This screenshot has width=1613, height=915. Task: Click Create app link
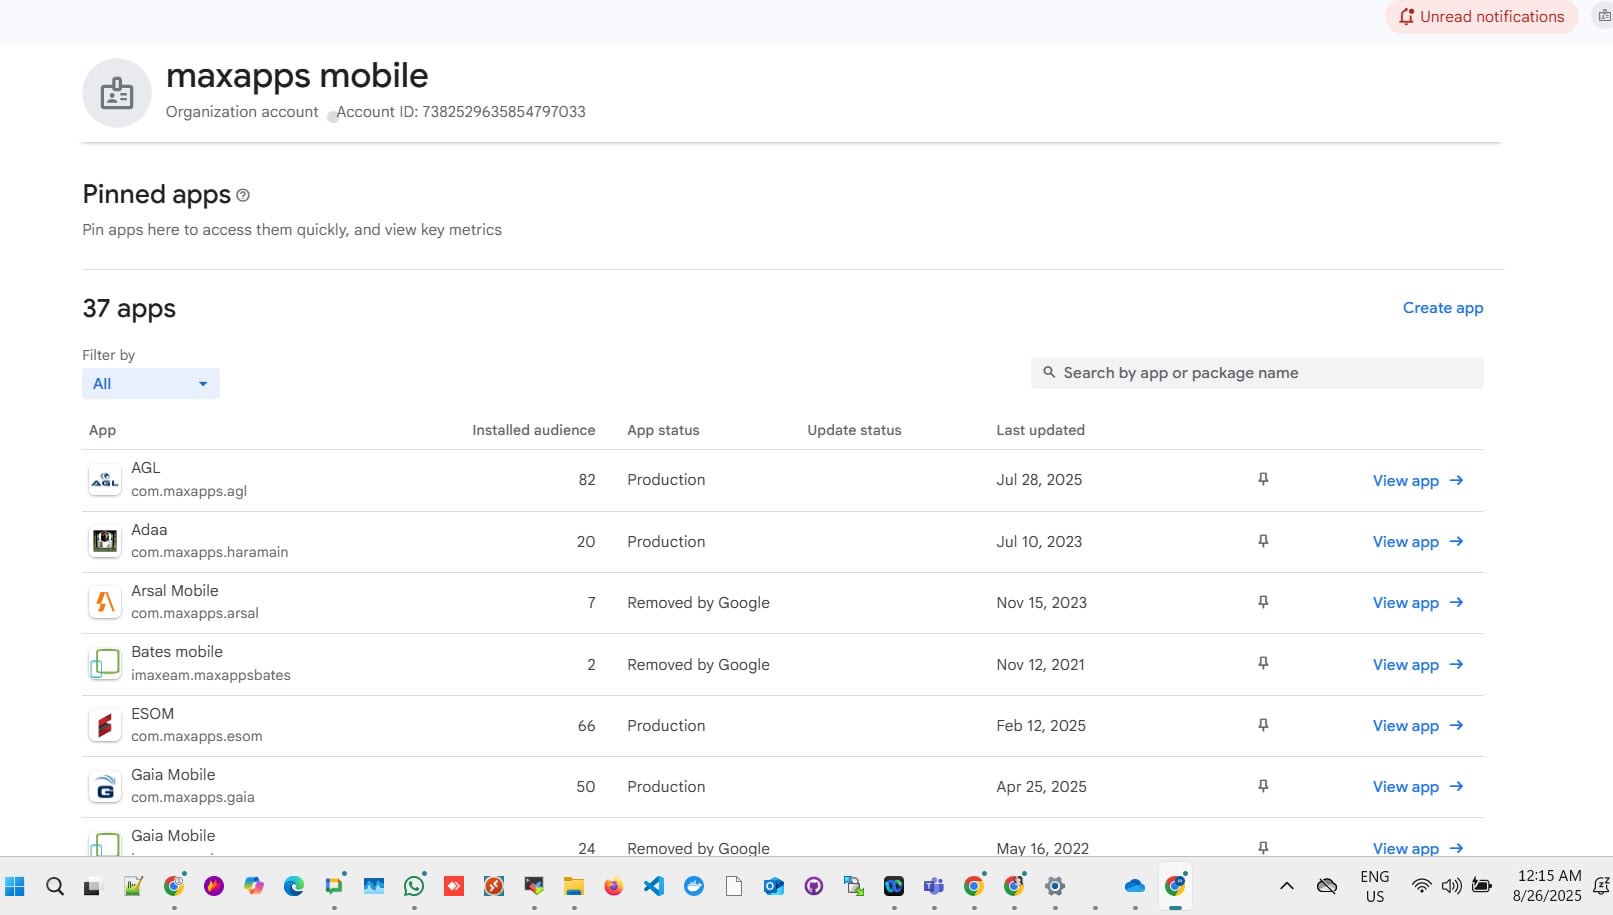tap(1442, 308)
